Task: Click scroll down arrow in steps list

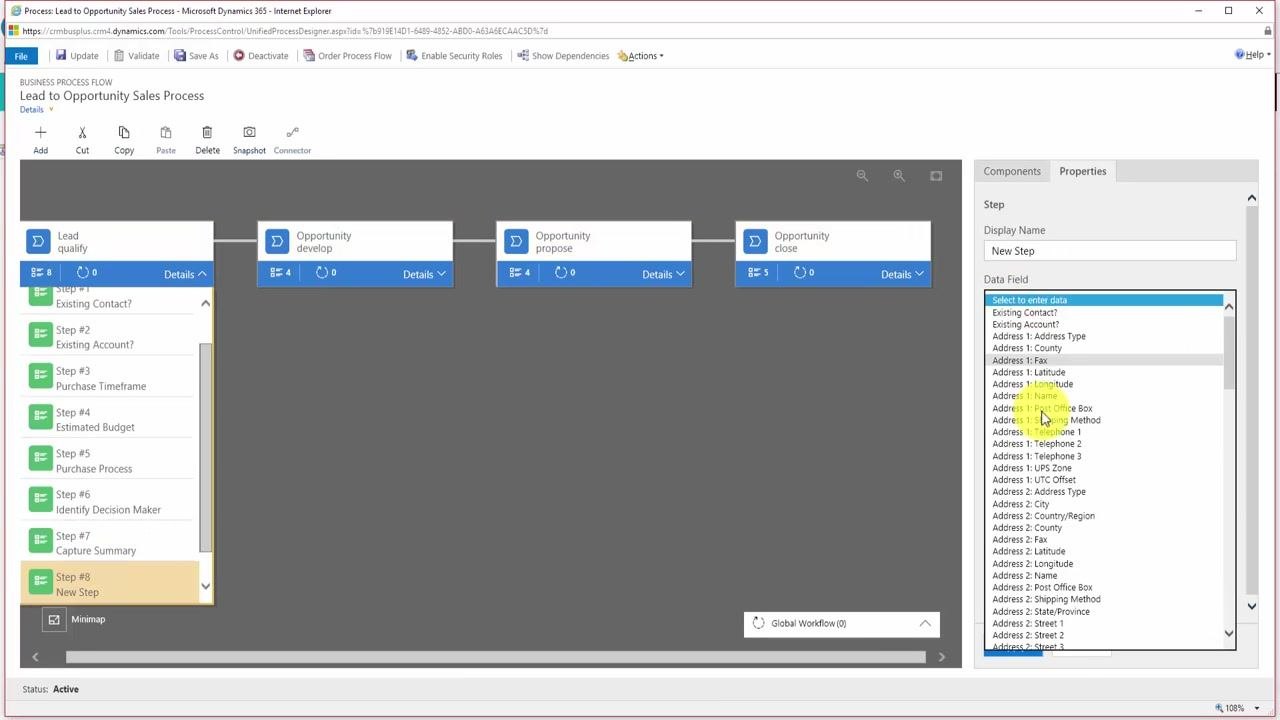Action: point(206,587)
